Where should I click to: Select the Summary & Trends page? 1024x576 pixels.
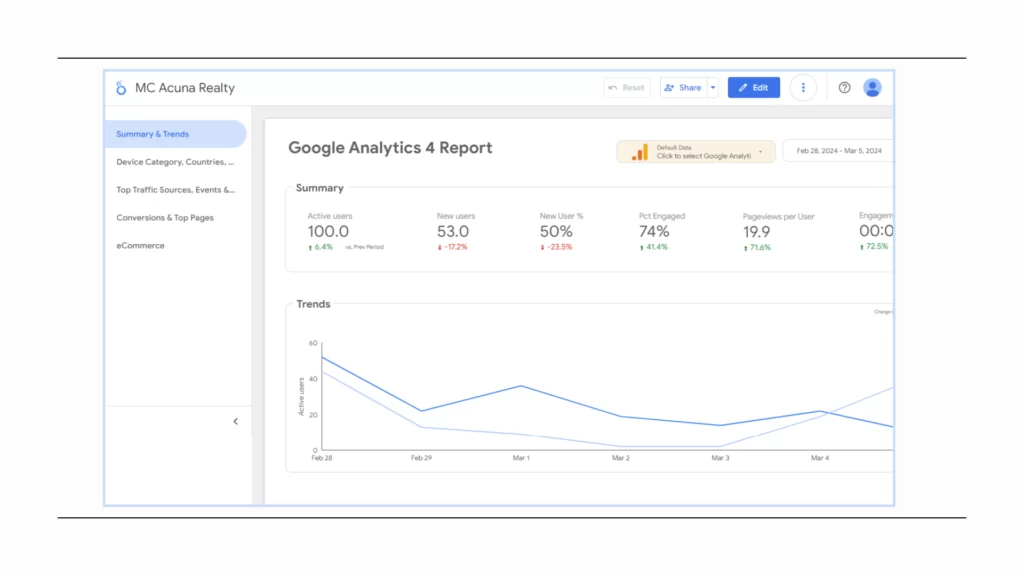[175, 134]
